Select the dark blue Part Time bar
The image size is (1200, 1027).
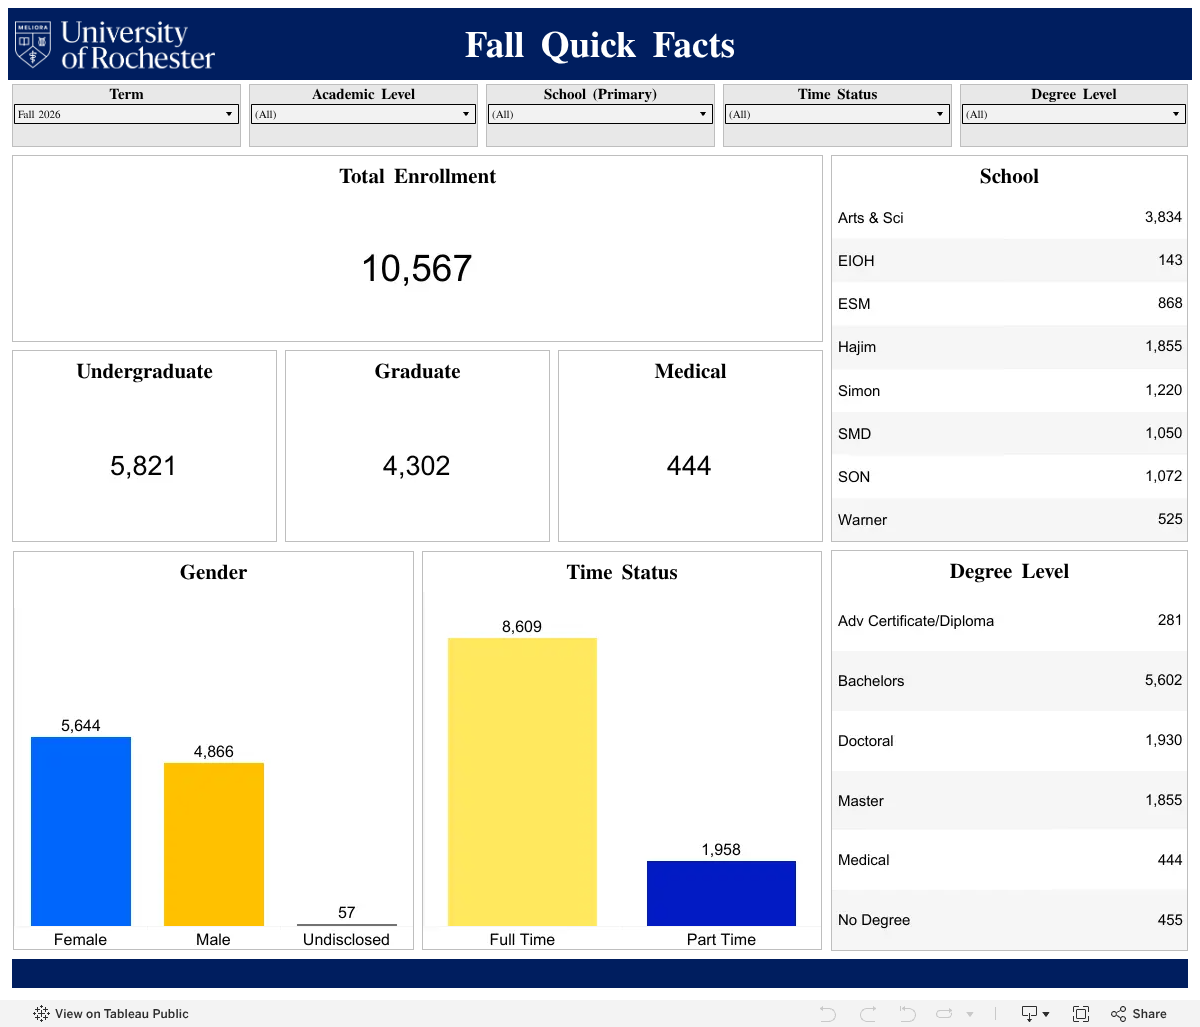click(721, 893)
